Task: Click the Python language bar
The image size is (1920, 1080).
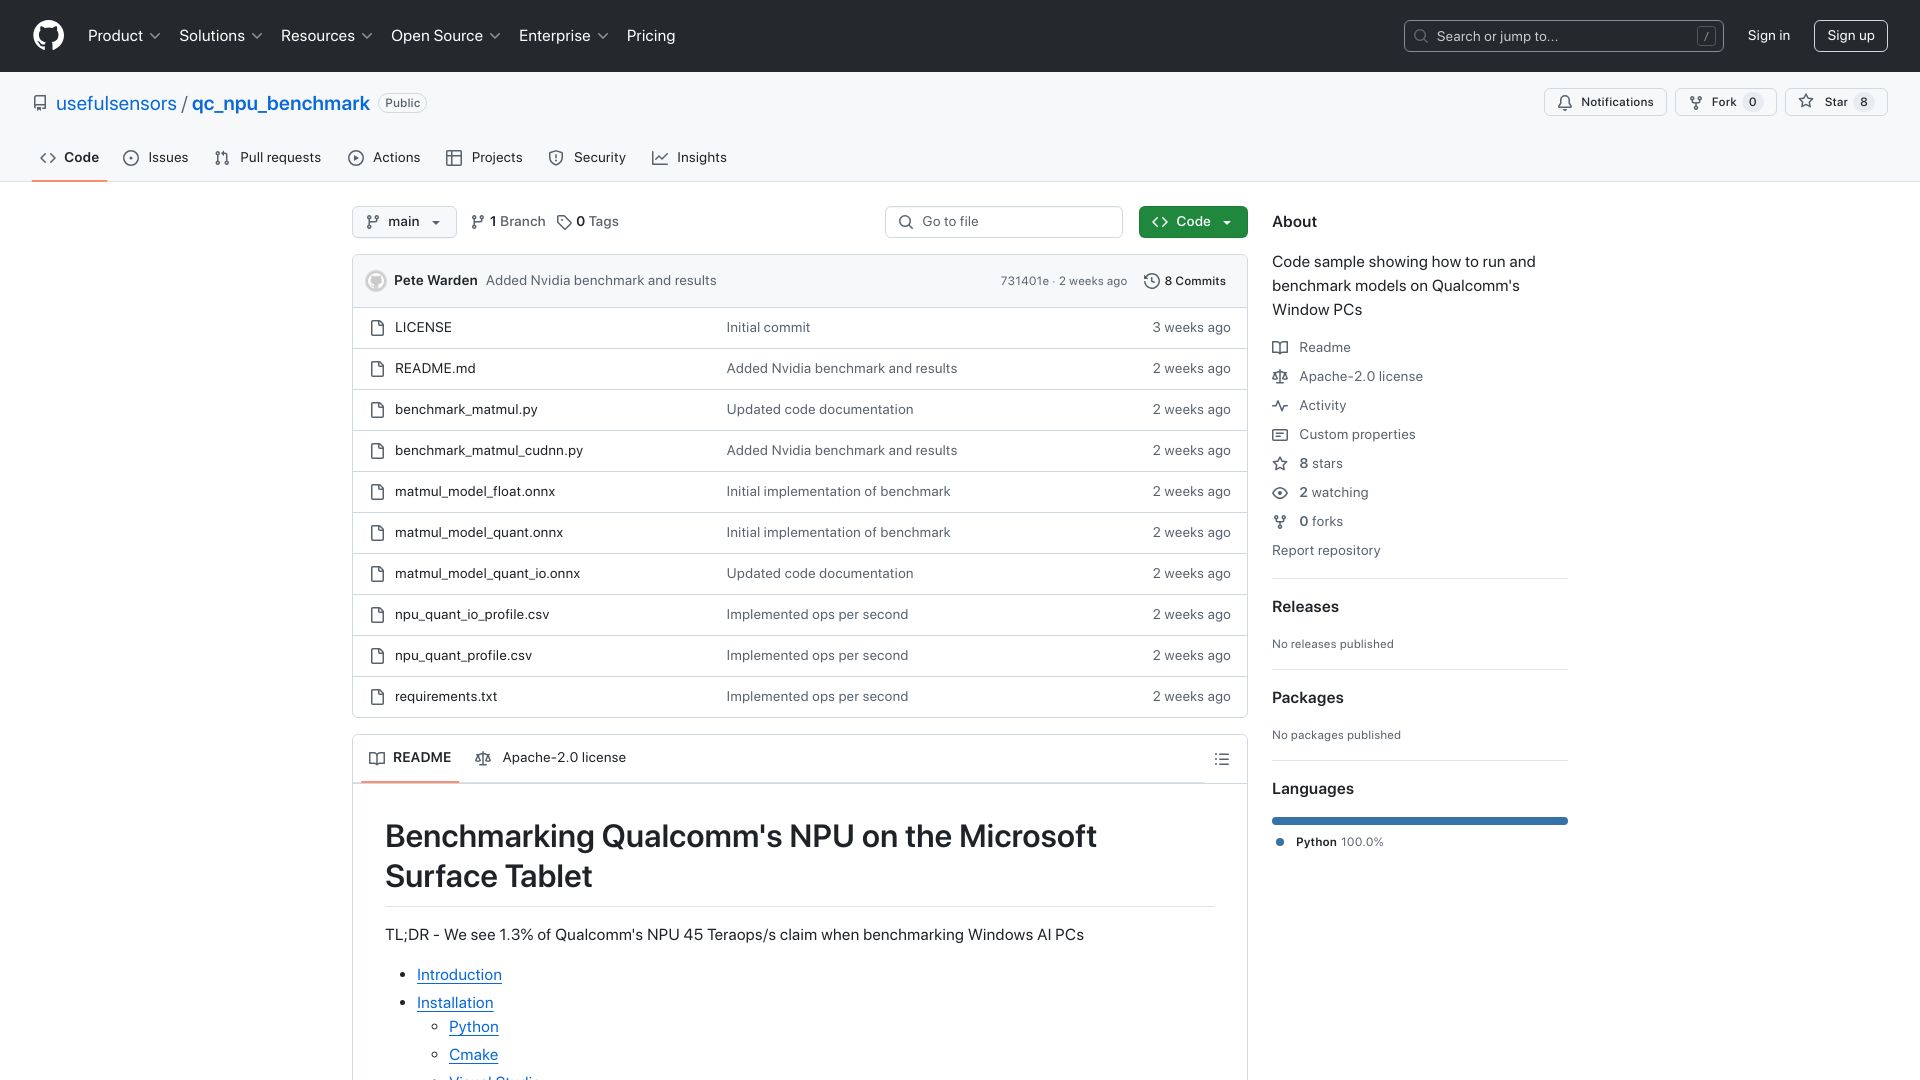Action: coord(1420,821)
